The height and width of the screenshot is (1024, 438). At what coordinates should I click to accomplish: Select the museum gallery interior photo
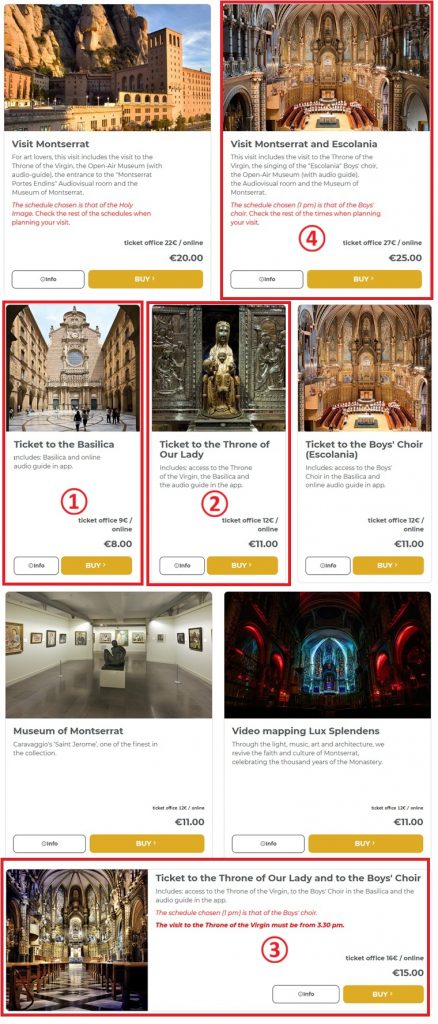[x=108, y=655]
